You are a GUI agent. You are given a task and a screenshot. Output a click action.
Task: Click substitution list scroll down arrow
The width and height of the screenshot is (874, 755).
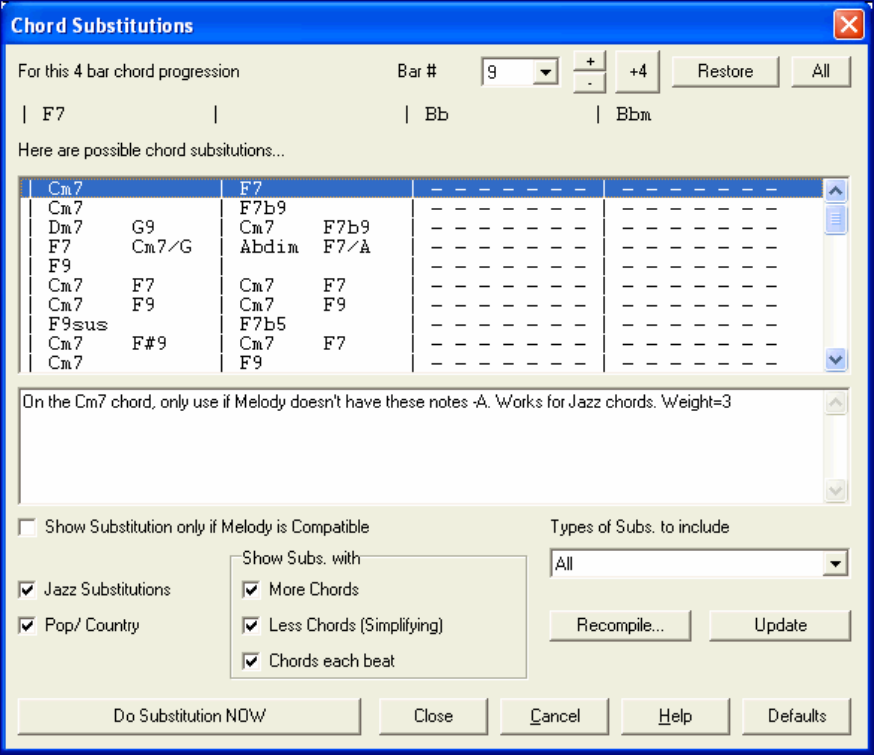(x=835, y=359)
